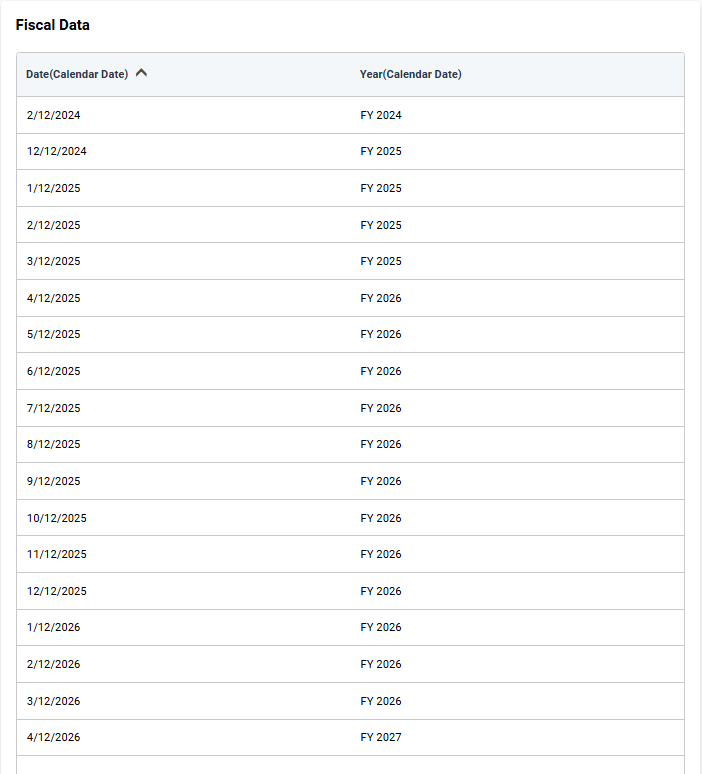Click the 3/12/2026 date cell
Screen dimensions: 702x774
(x=54, y=701)
